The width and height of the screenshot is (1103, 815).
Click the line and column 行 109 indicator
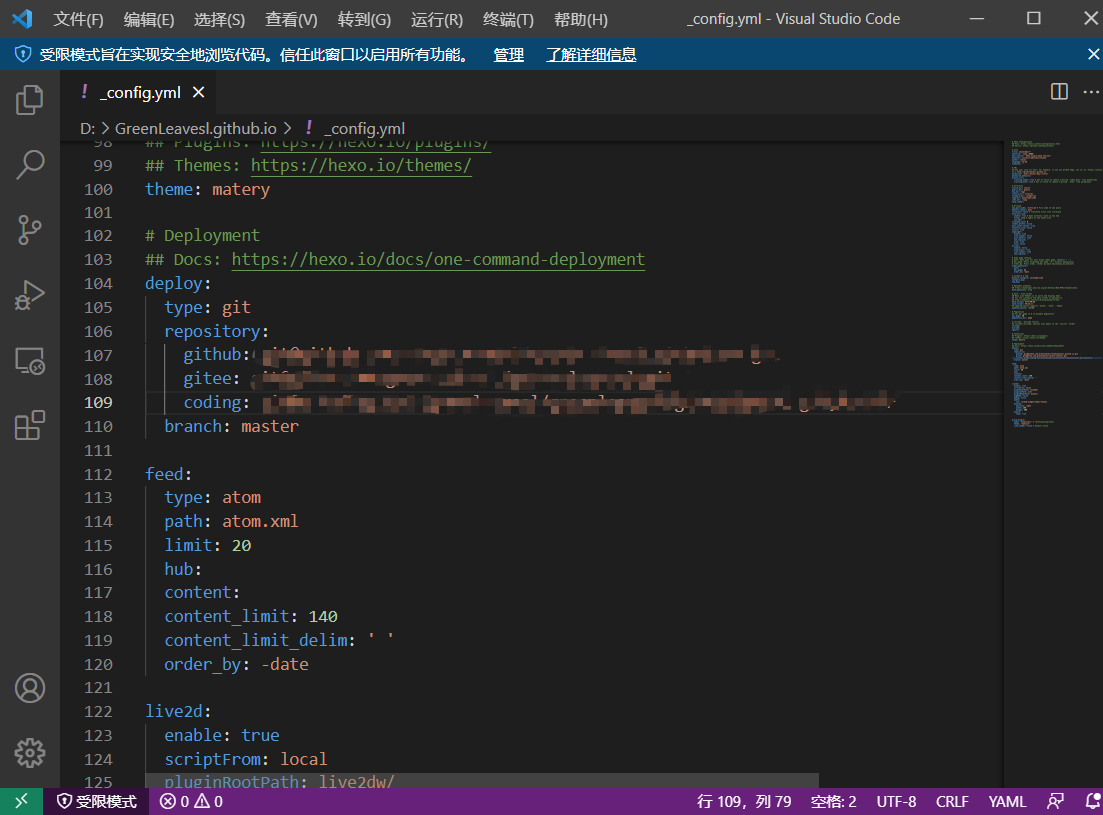tap(744, 802)
